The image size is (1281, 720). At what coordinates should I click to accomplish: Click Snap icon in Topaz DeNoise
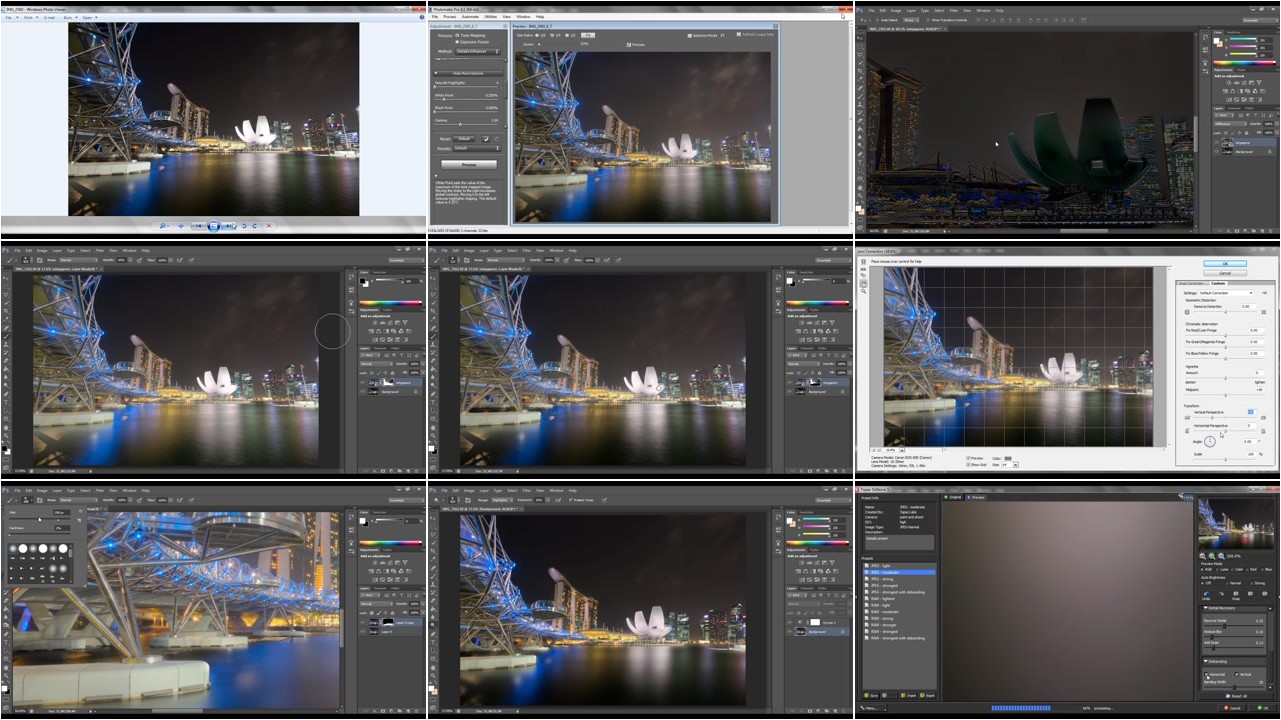click(1236, 595)
